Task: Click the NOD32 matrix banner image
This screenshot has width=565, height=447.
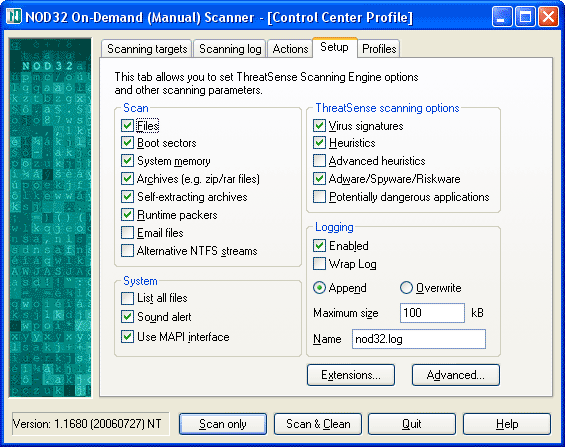Action: tap(50, 218)
